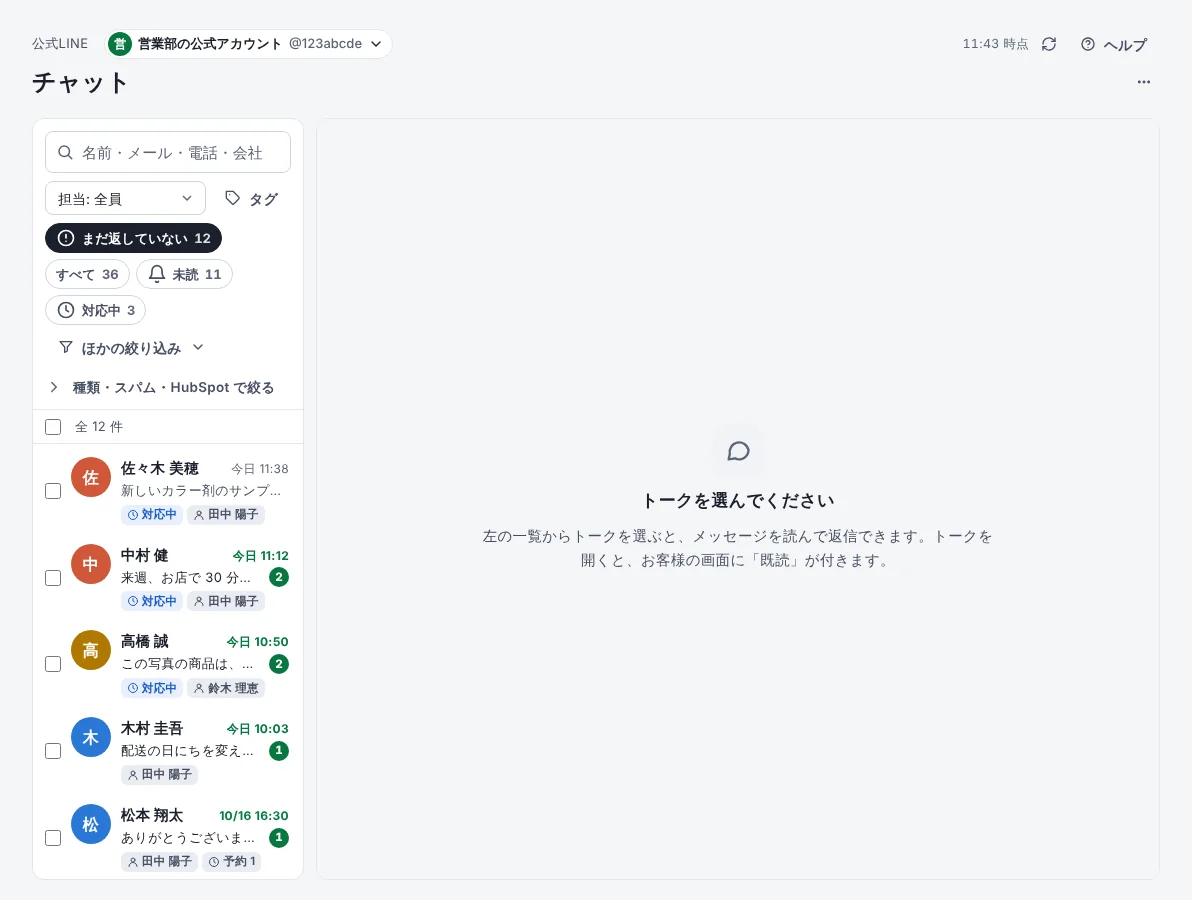
Task: Check the 佐々木 美穂 conversation checkbox
Action: click(53, 491)
